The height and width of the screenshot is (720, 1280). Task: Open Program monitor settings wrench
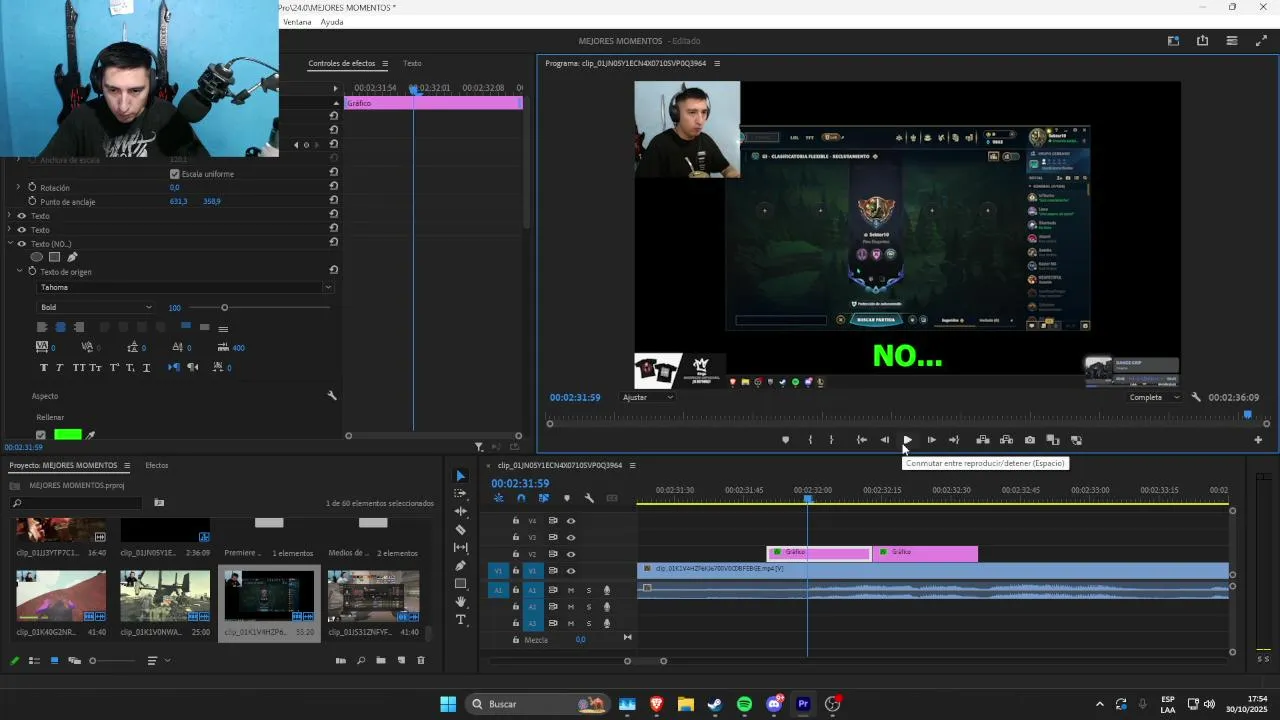pyautogui.click(x=1196, y=397)
